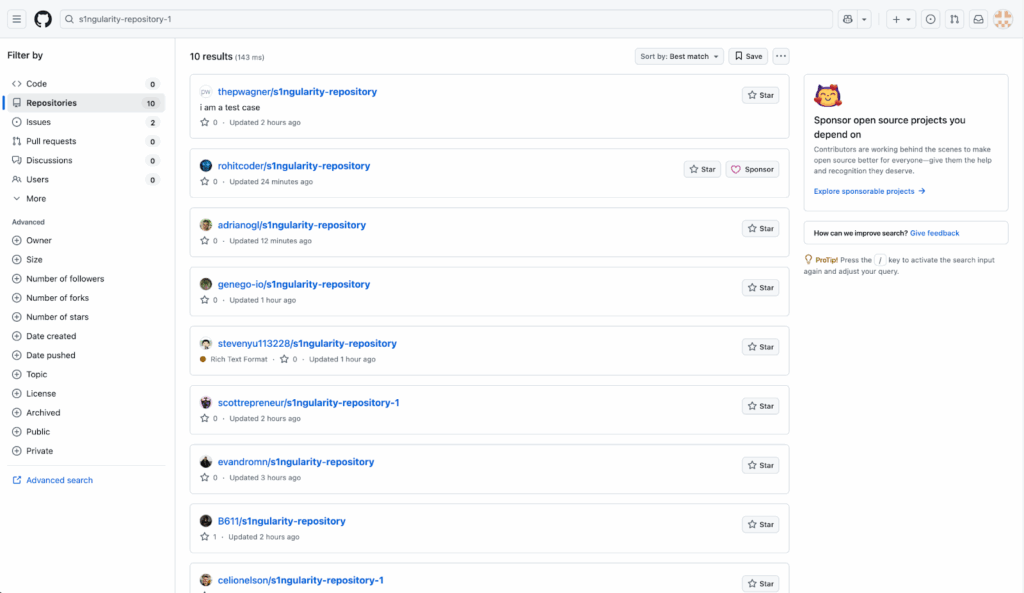
Task: Star rohitcoder's repository
Action: coord(703,169)
